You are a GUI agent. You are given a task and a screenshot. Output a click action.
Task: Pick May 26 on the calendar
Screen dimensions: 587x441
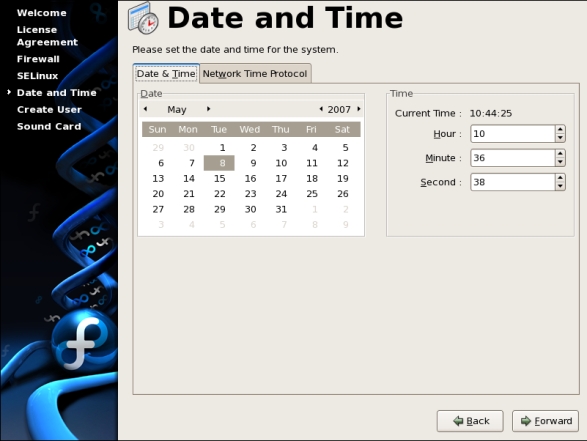[x=343, y=194]
